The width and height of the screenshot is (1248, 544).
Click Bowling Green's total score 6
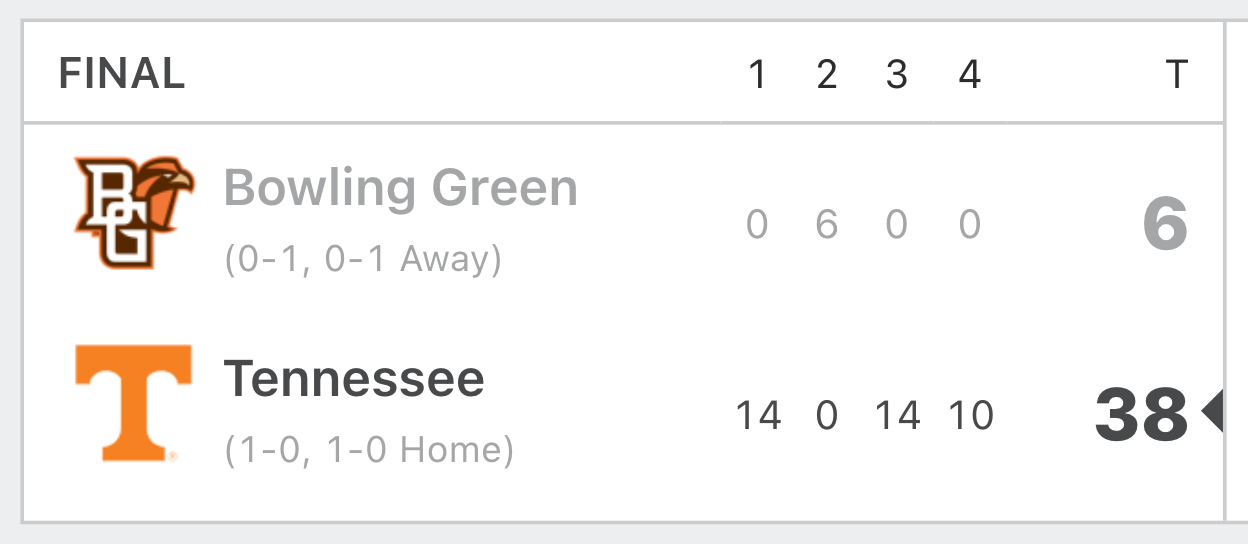click(x=1166, y=224)
